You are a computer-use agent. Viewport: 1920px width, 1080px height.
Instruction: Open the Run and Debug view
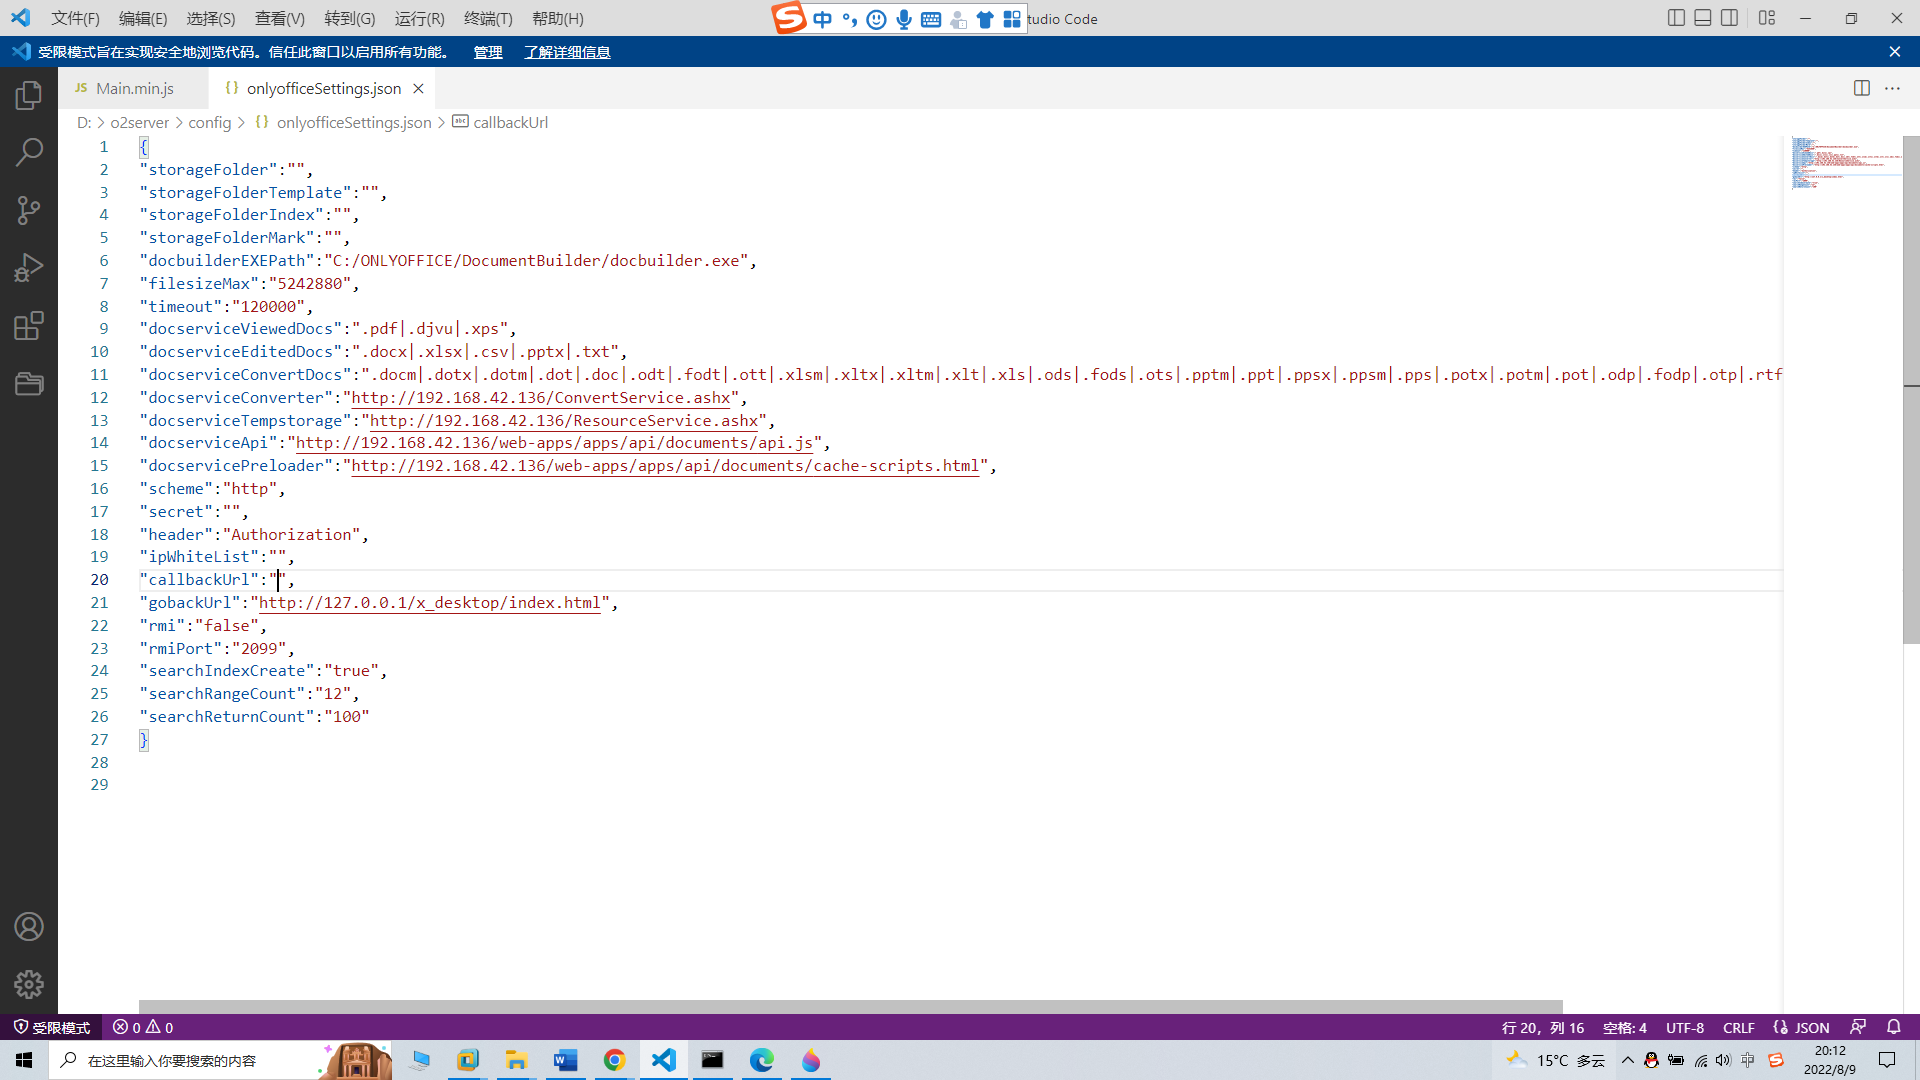pos(29,267)
